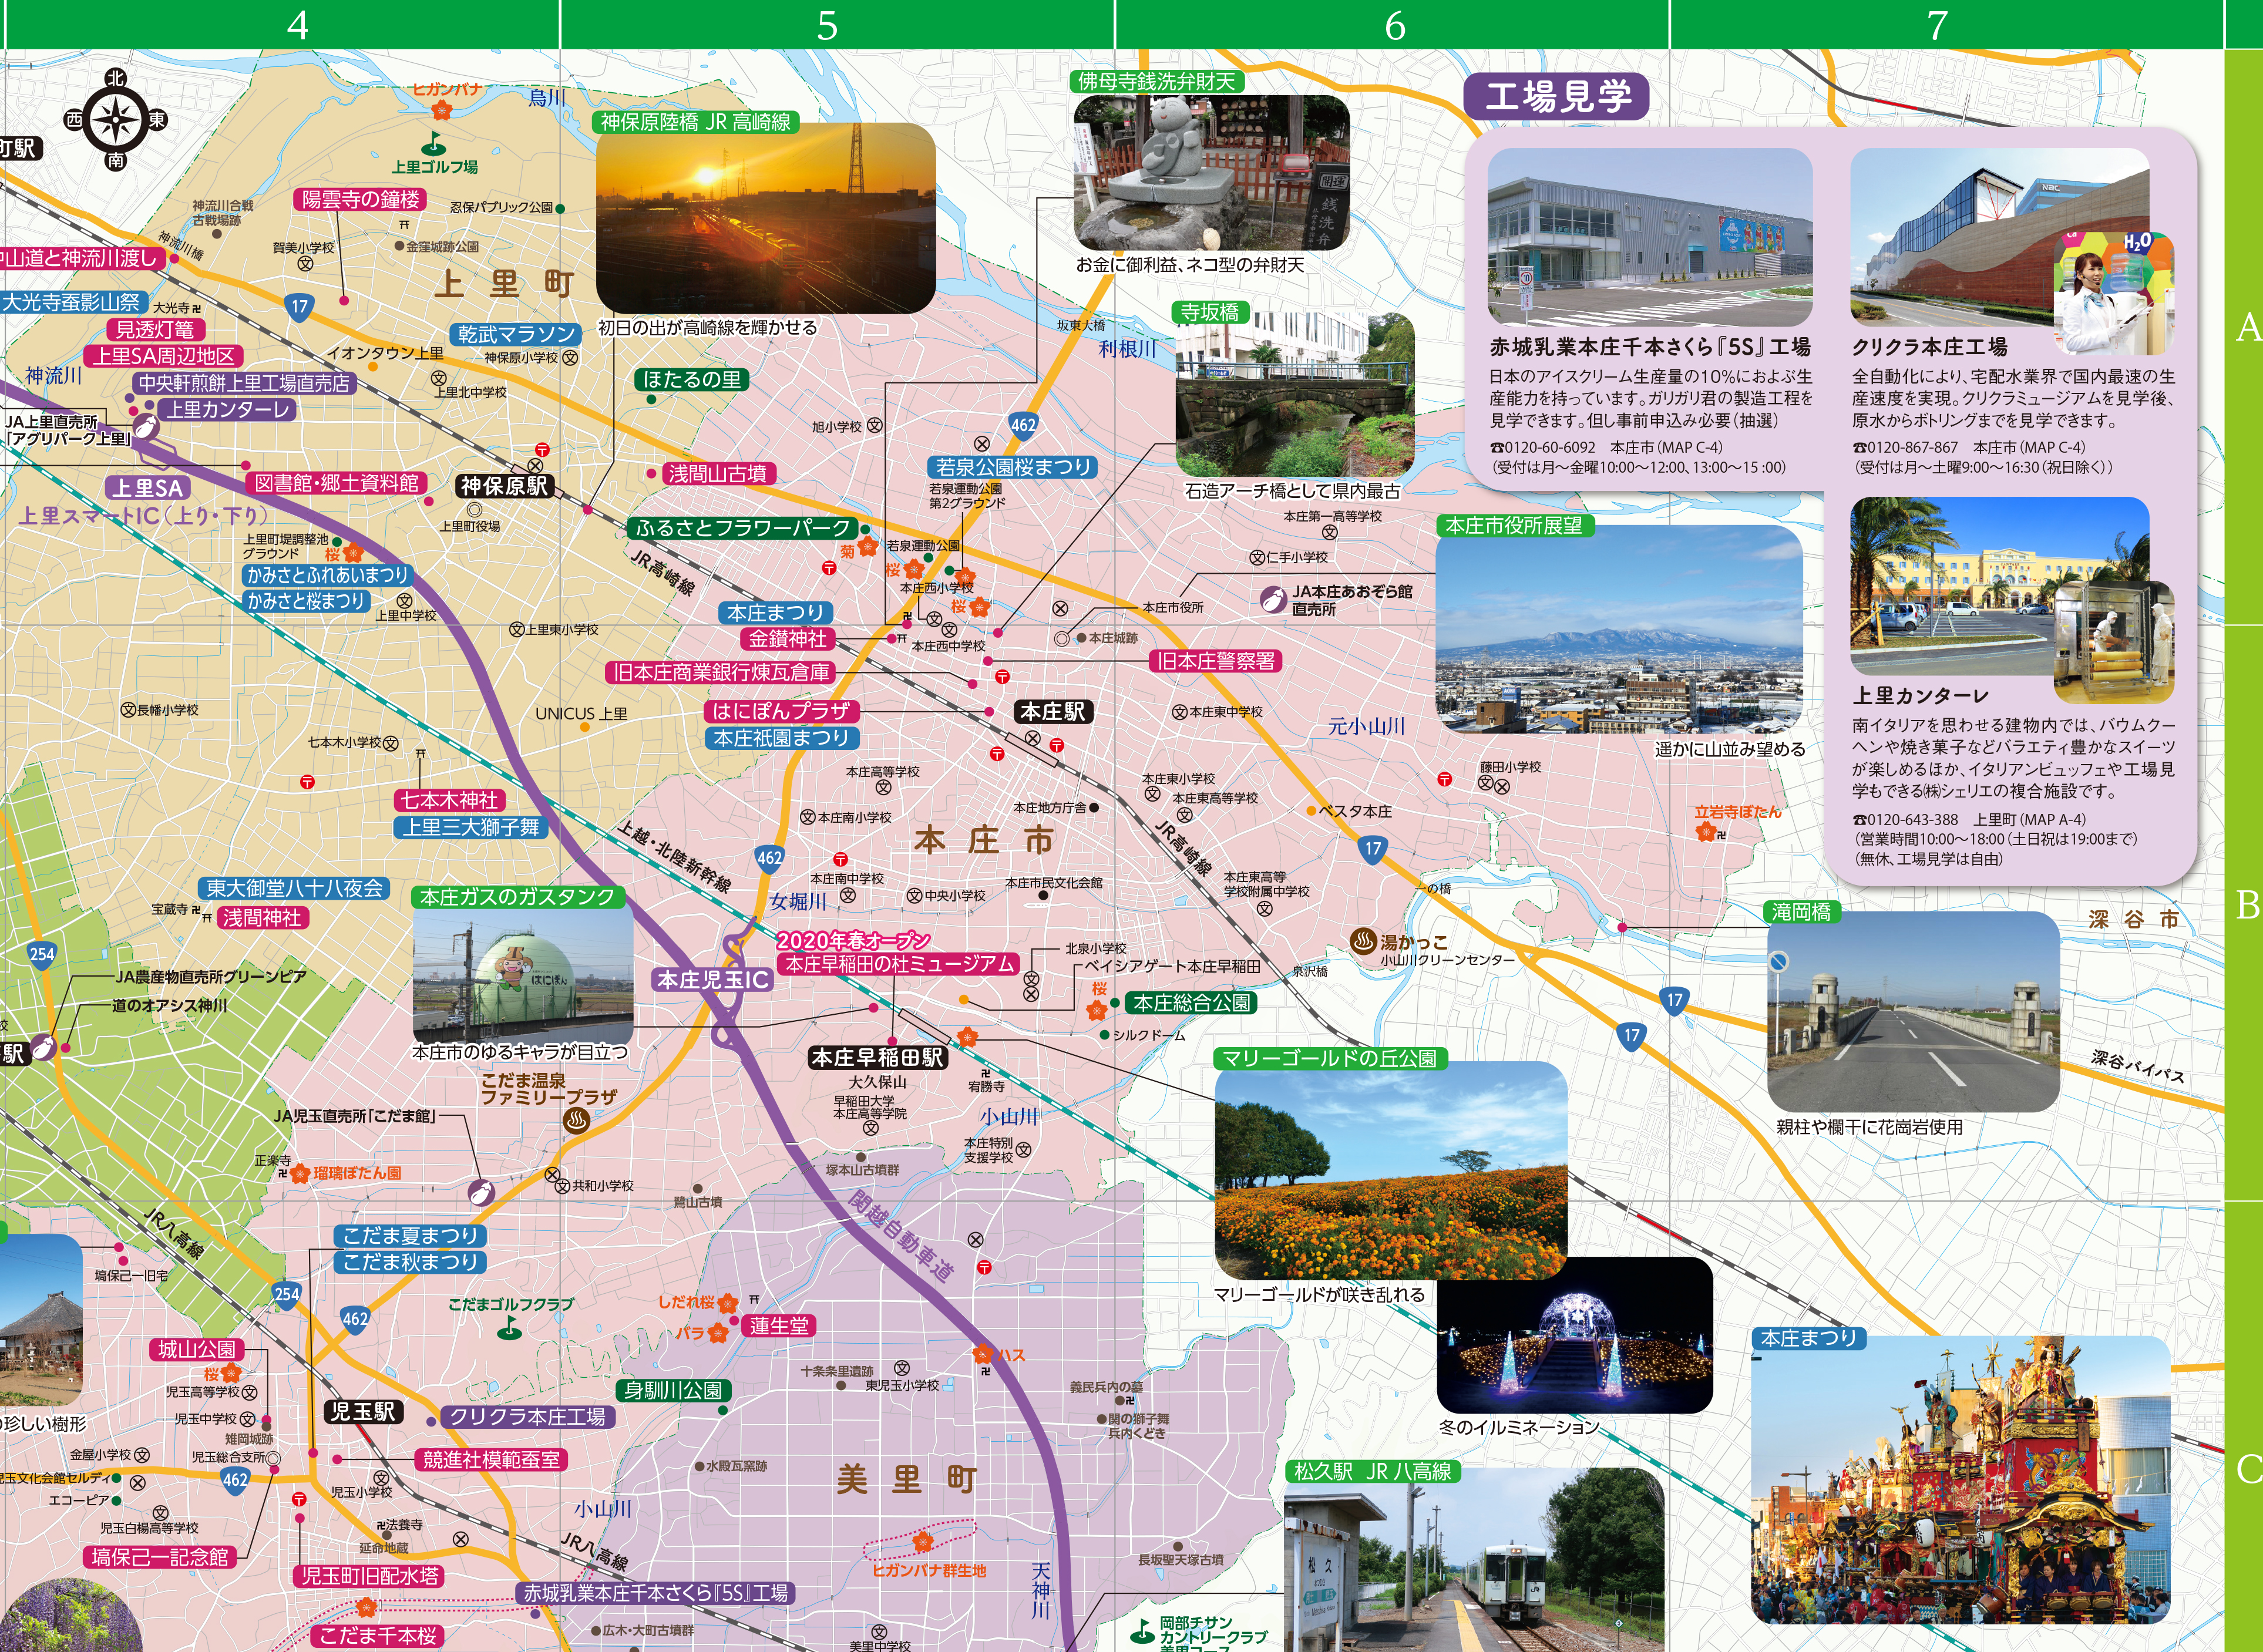Viewport: 2263px width, 1652px height.
Task: Click the はにぽんプラザ label
Action: [x=781, y=711]
